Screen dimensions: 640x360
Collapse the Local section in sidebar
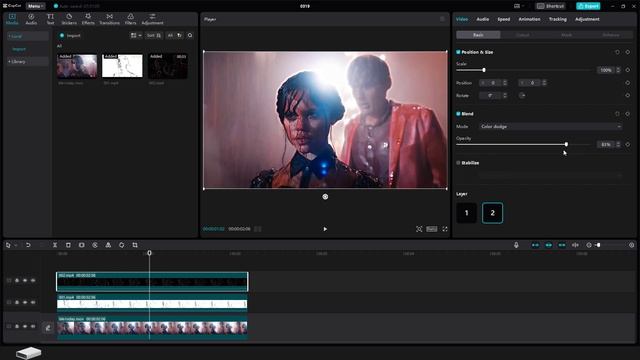tap(27, 36)
